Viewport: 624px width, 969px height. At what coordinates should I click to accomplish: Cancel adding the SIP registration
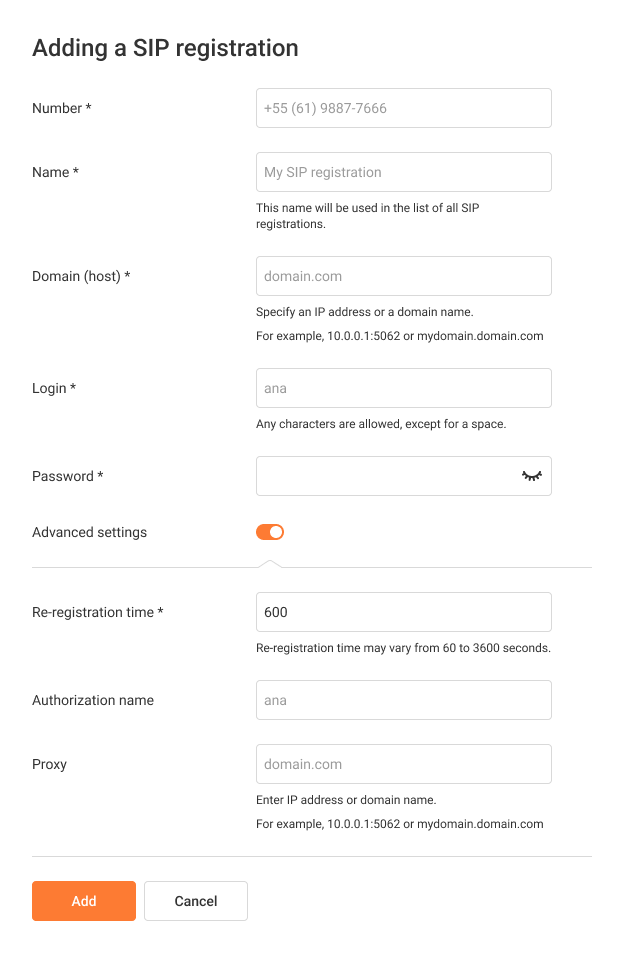click(x=196, y=901)
